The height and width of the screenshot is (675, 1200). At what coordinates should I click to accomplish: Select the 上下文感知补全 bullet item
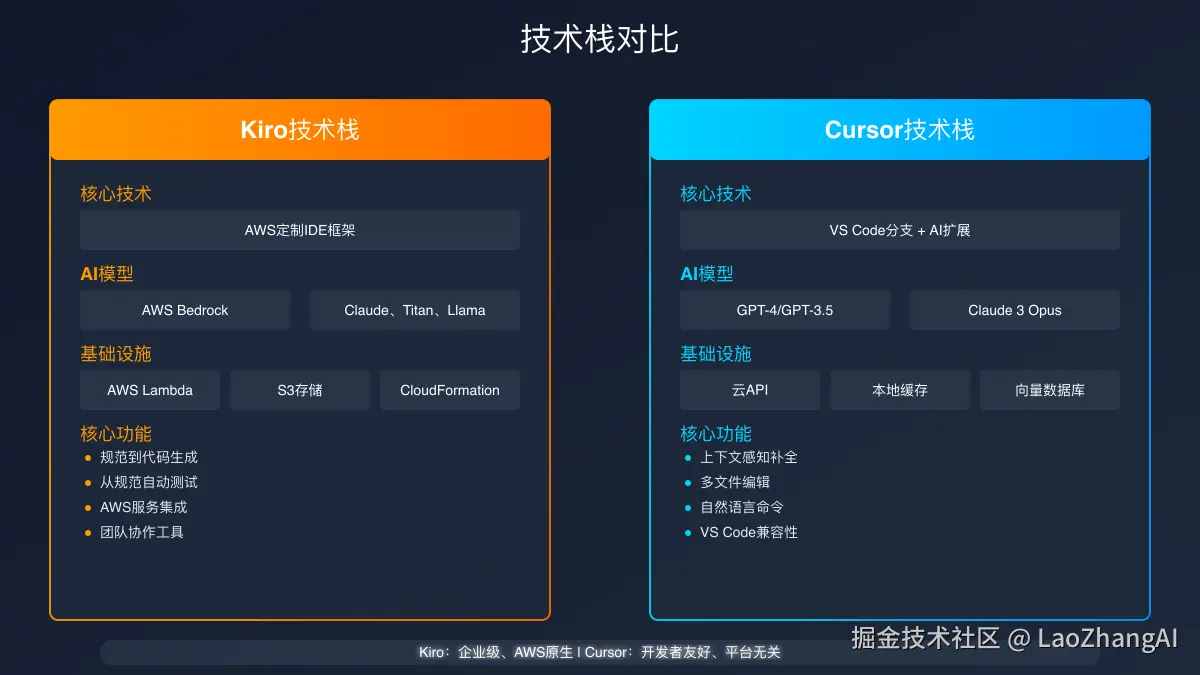click(741, 457)
